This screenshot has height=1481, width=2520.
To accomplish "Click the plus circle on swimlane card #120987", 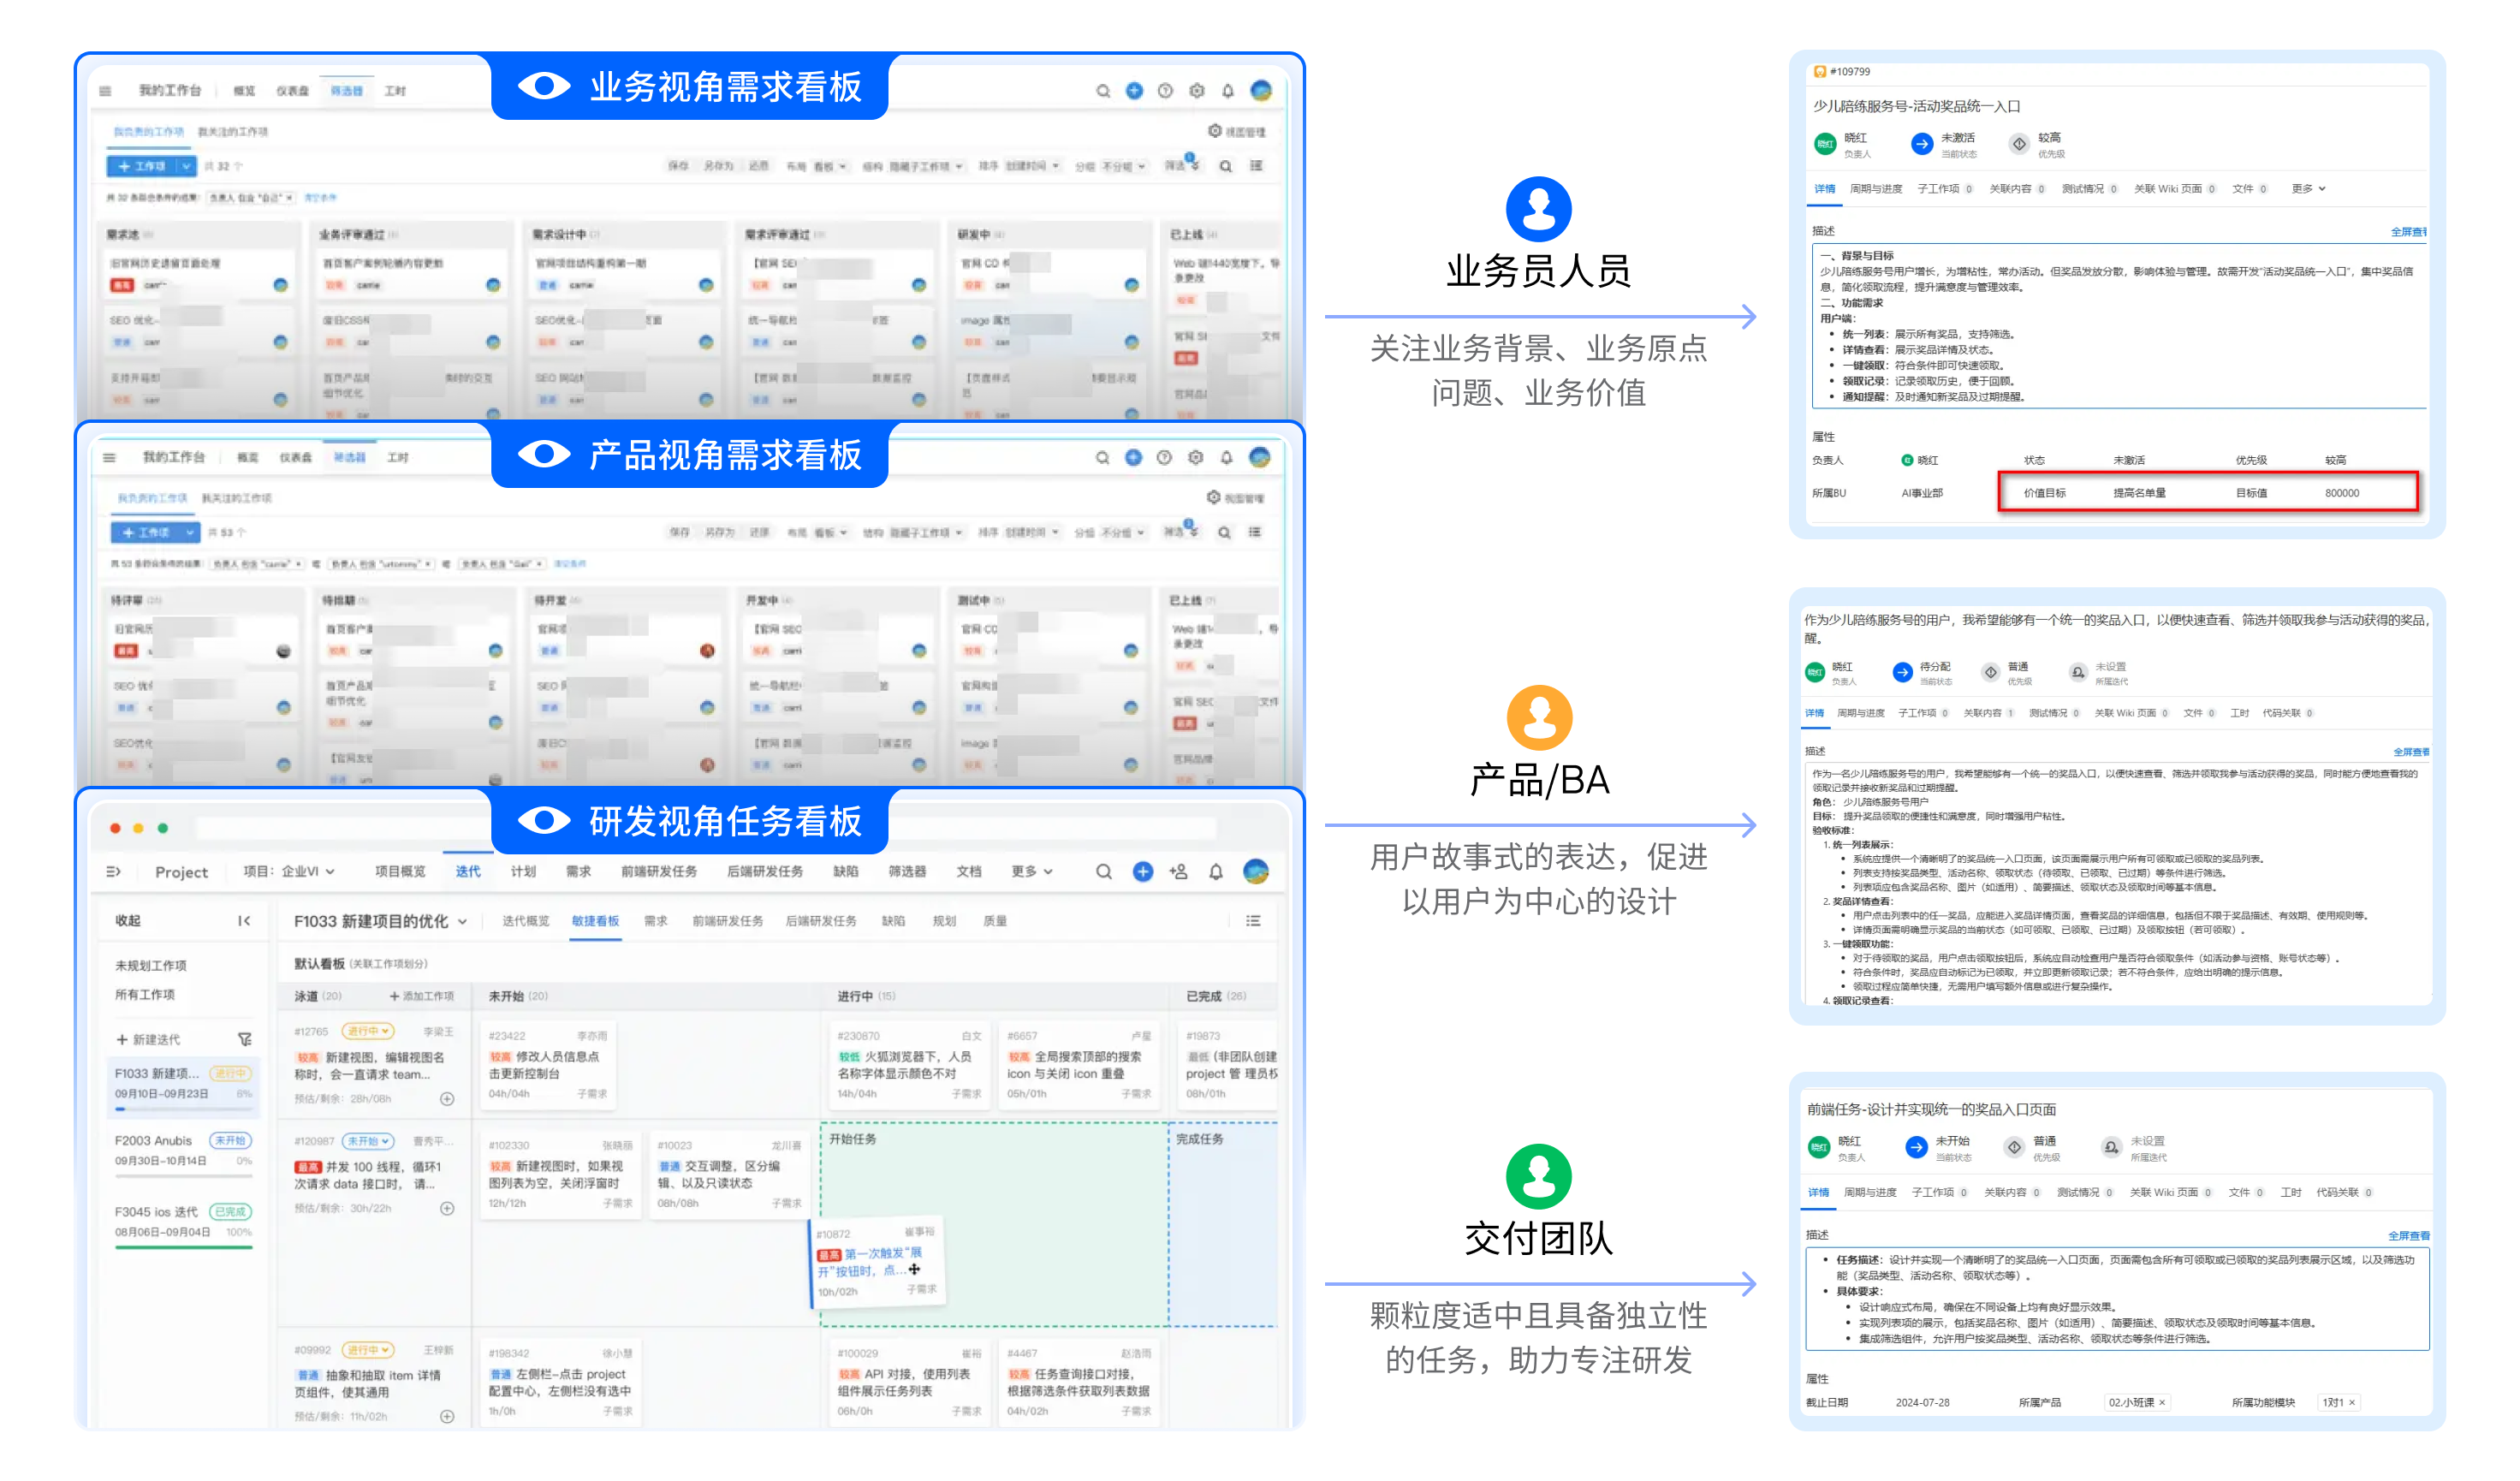I will pos(447,1208).
